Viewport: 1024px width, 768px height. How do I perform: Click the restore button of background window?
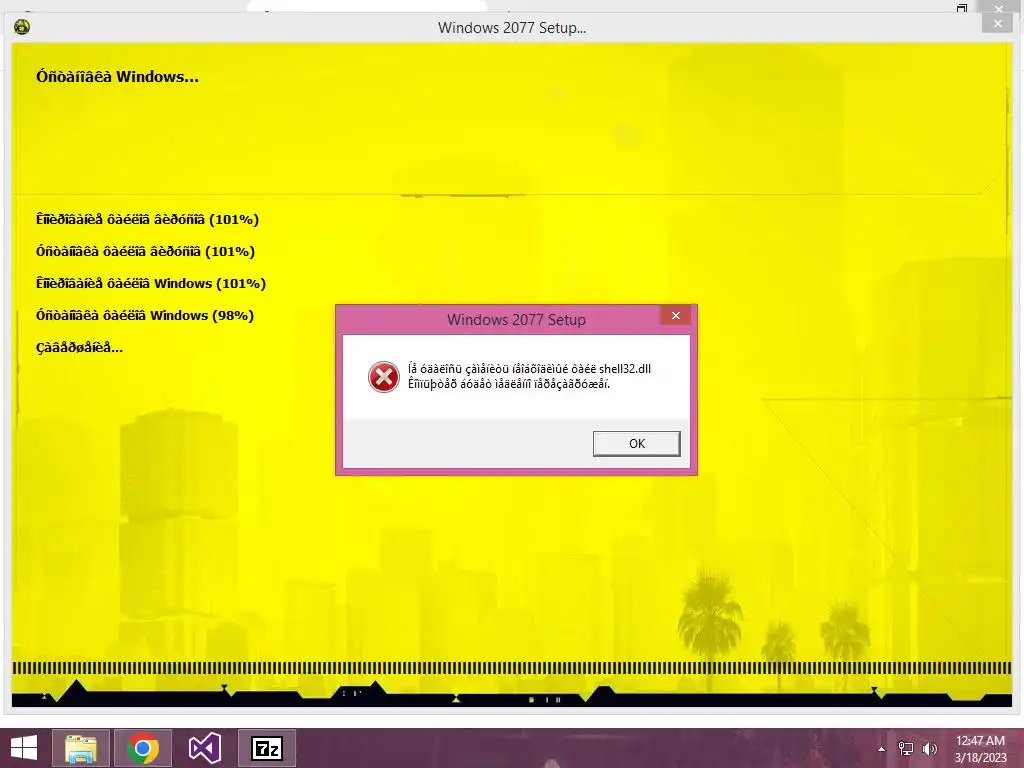click(x=961, y=7)
